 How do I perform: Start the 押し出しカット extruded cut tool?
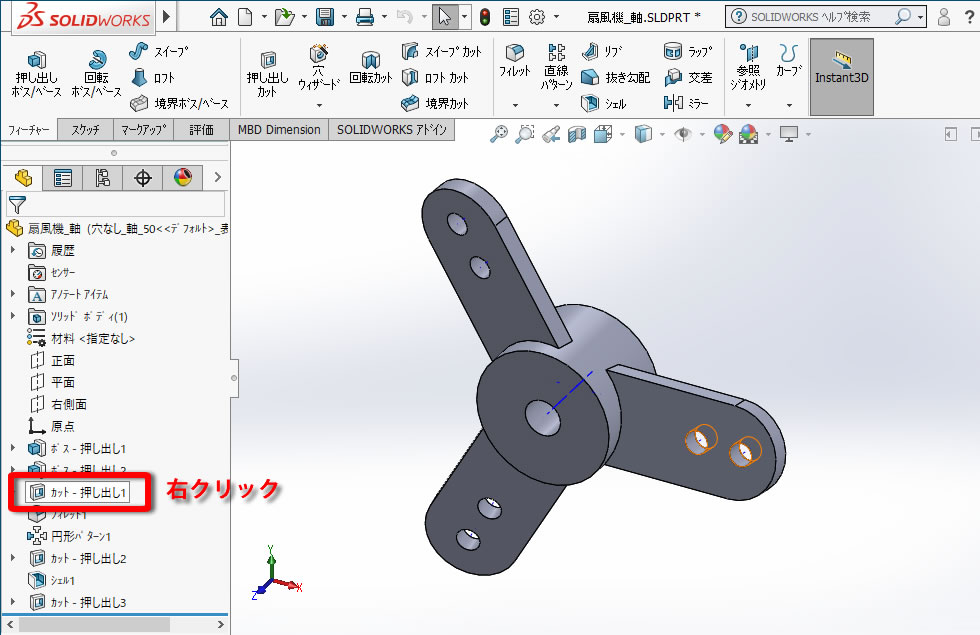(267, 74)
